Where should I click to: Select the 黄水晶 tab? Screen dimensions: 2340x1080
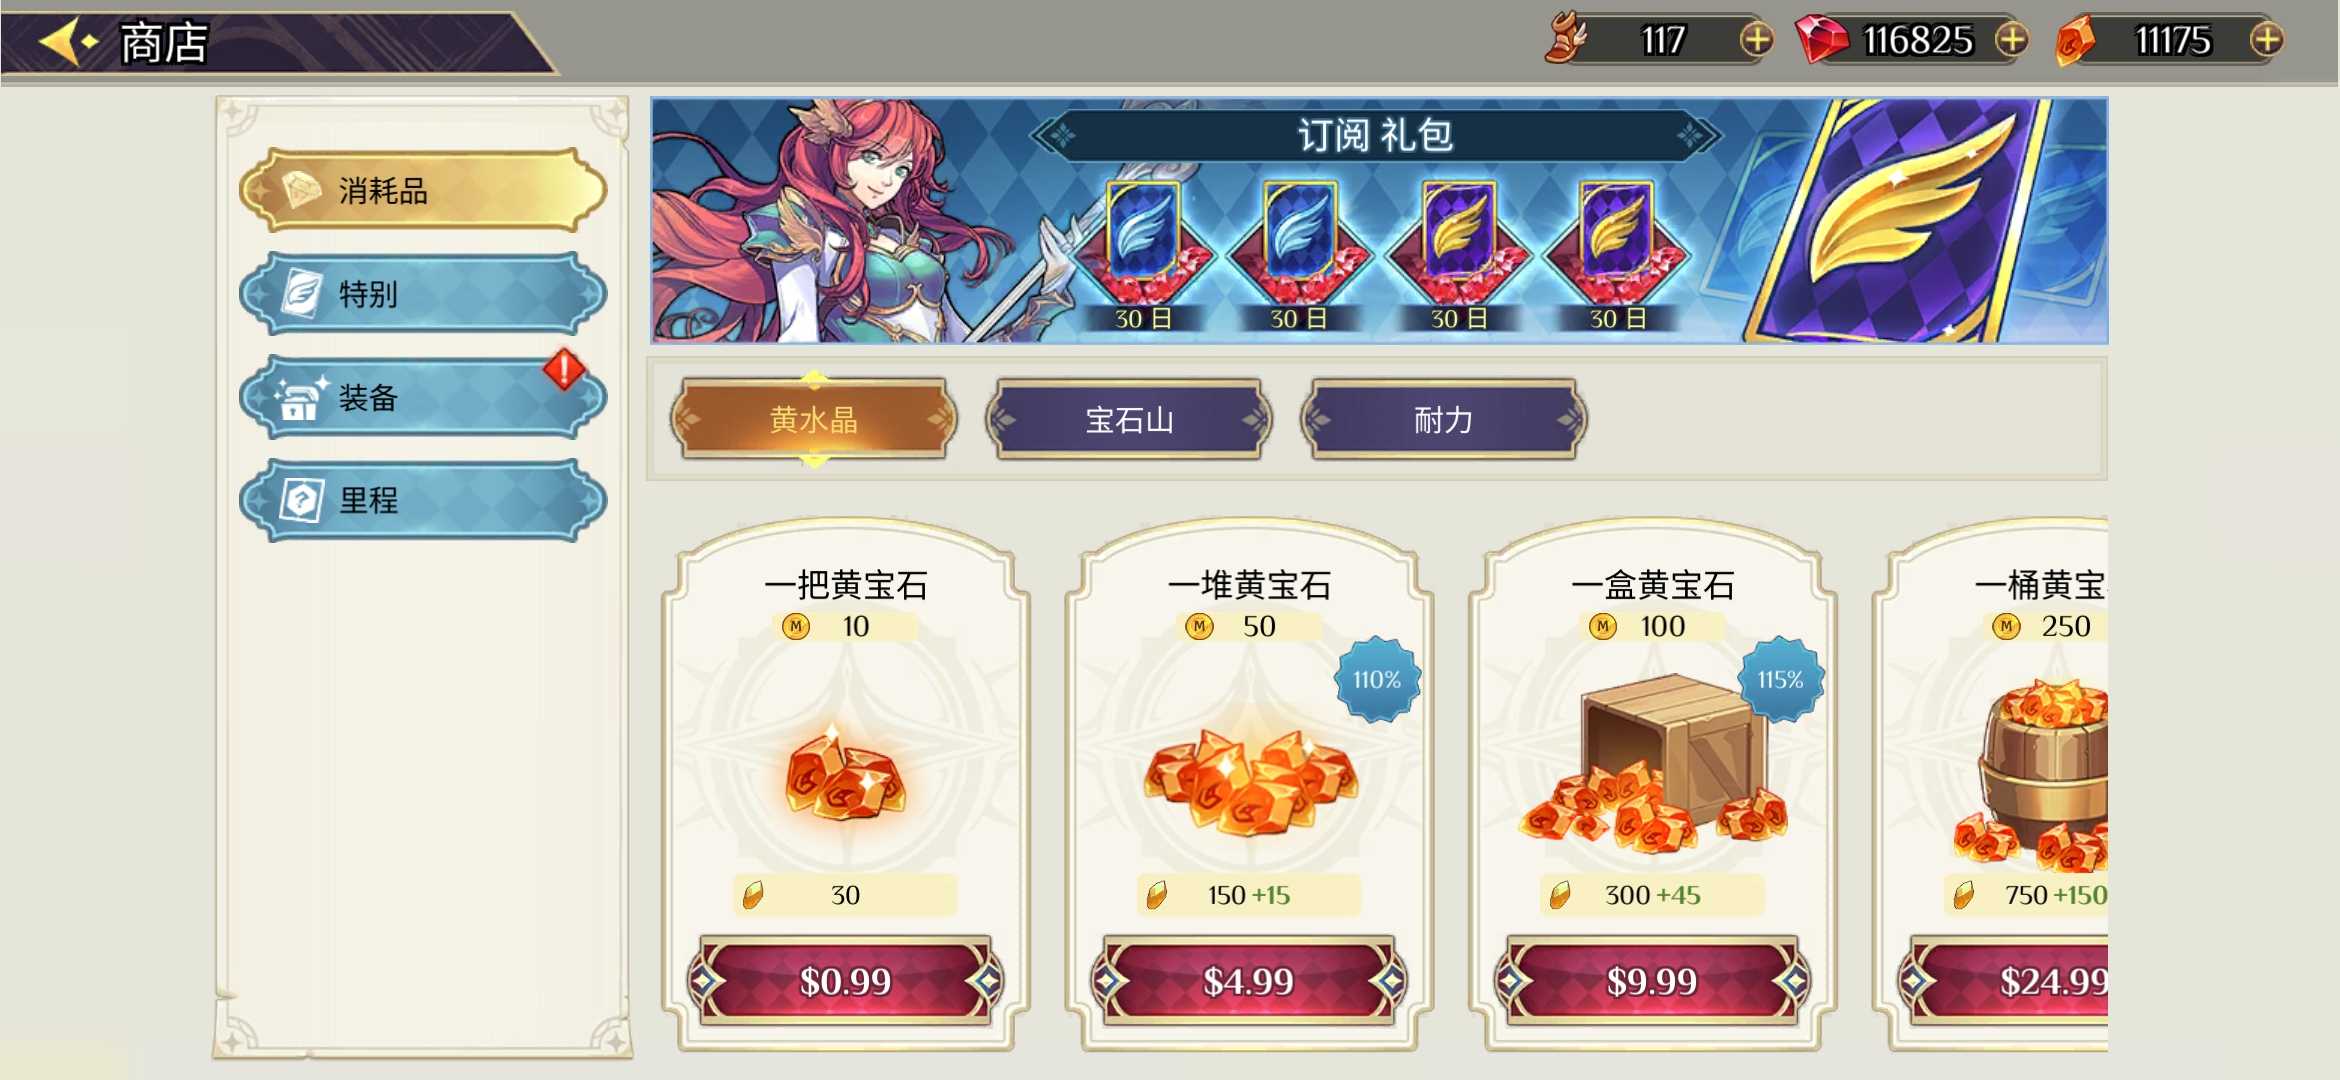(814, 419)
